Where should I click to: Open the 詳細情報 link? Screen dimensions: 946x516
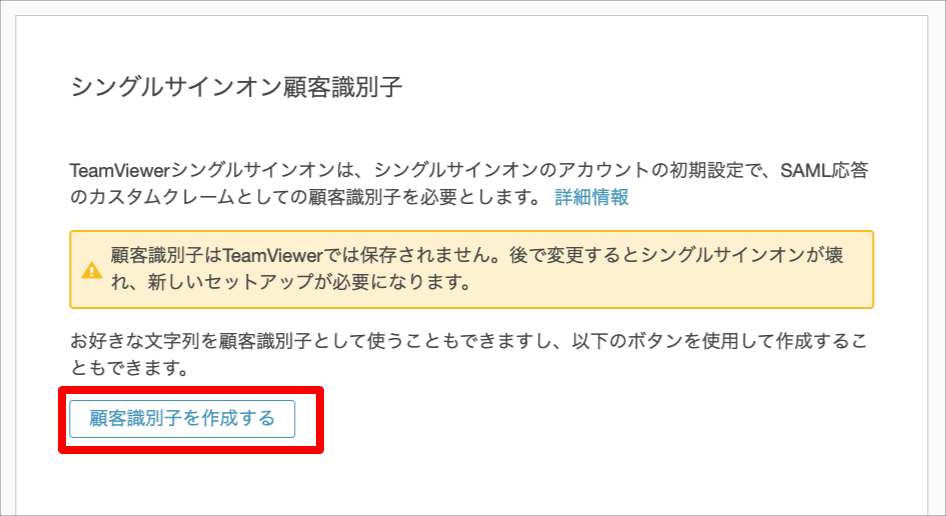click(592, 197)
